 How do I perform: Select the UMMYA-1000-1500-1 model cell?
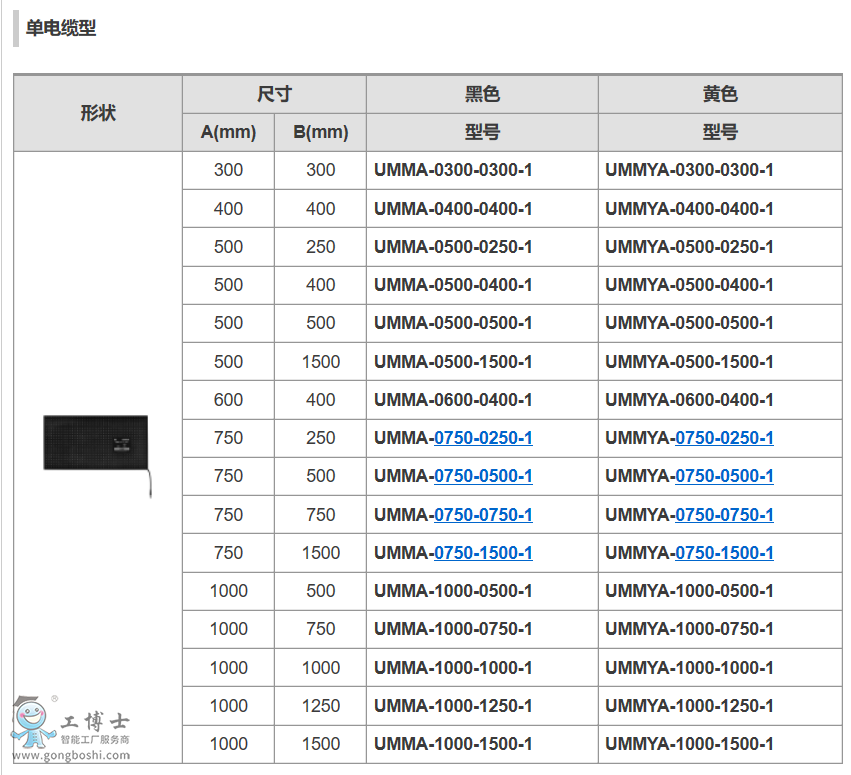click(689, 744)
